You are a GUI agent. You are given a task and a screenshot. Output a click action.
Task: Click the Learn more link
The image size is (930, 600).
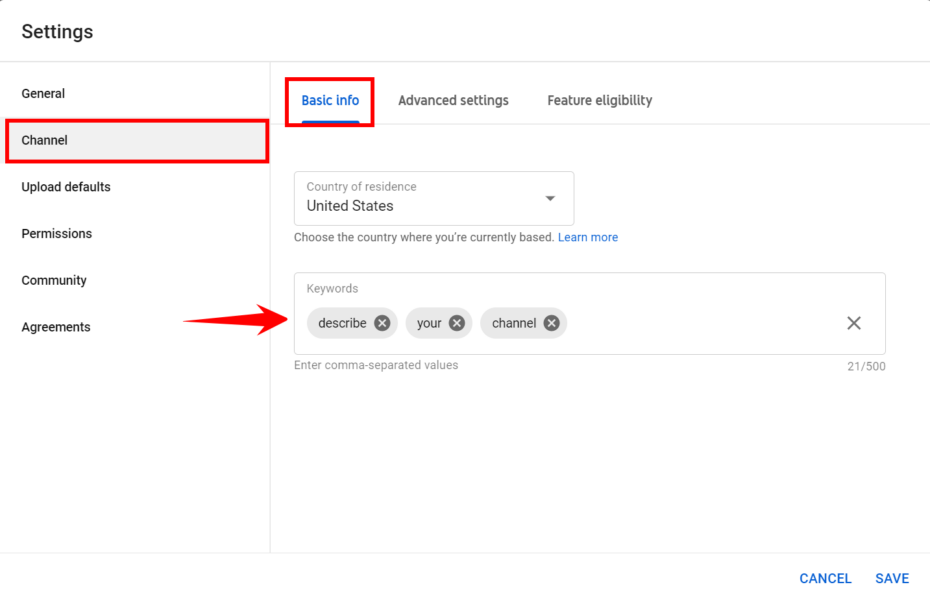click(x=588, y=237)
